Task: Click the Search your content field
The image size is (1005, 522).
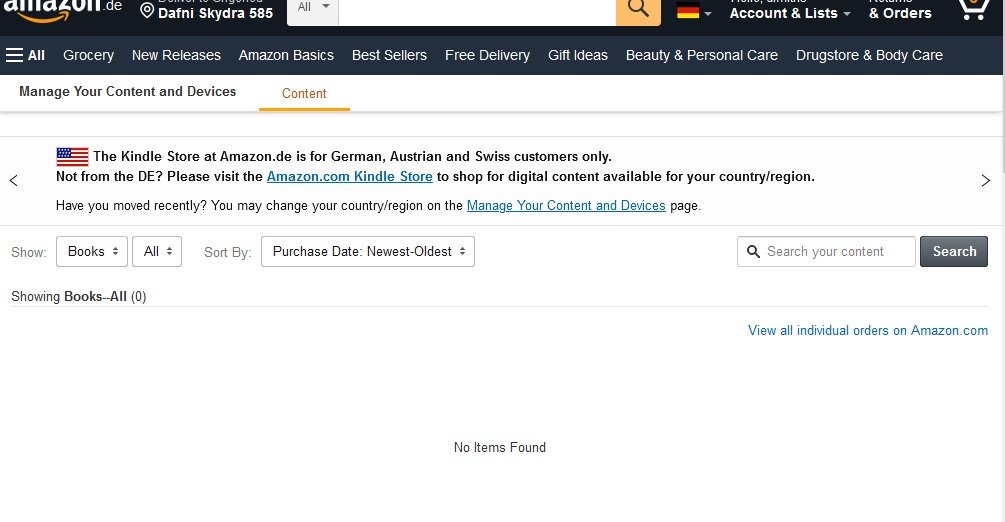Action: tap(826, 251)
